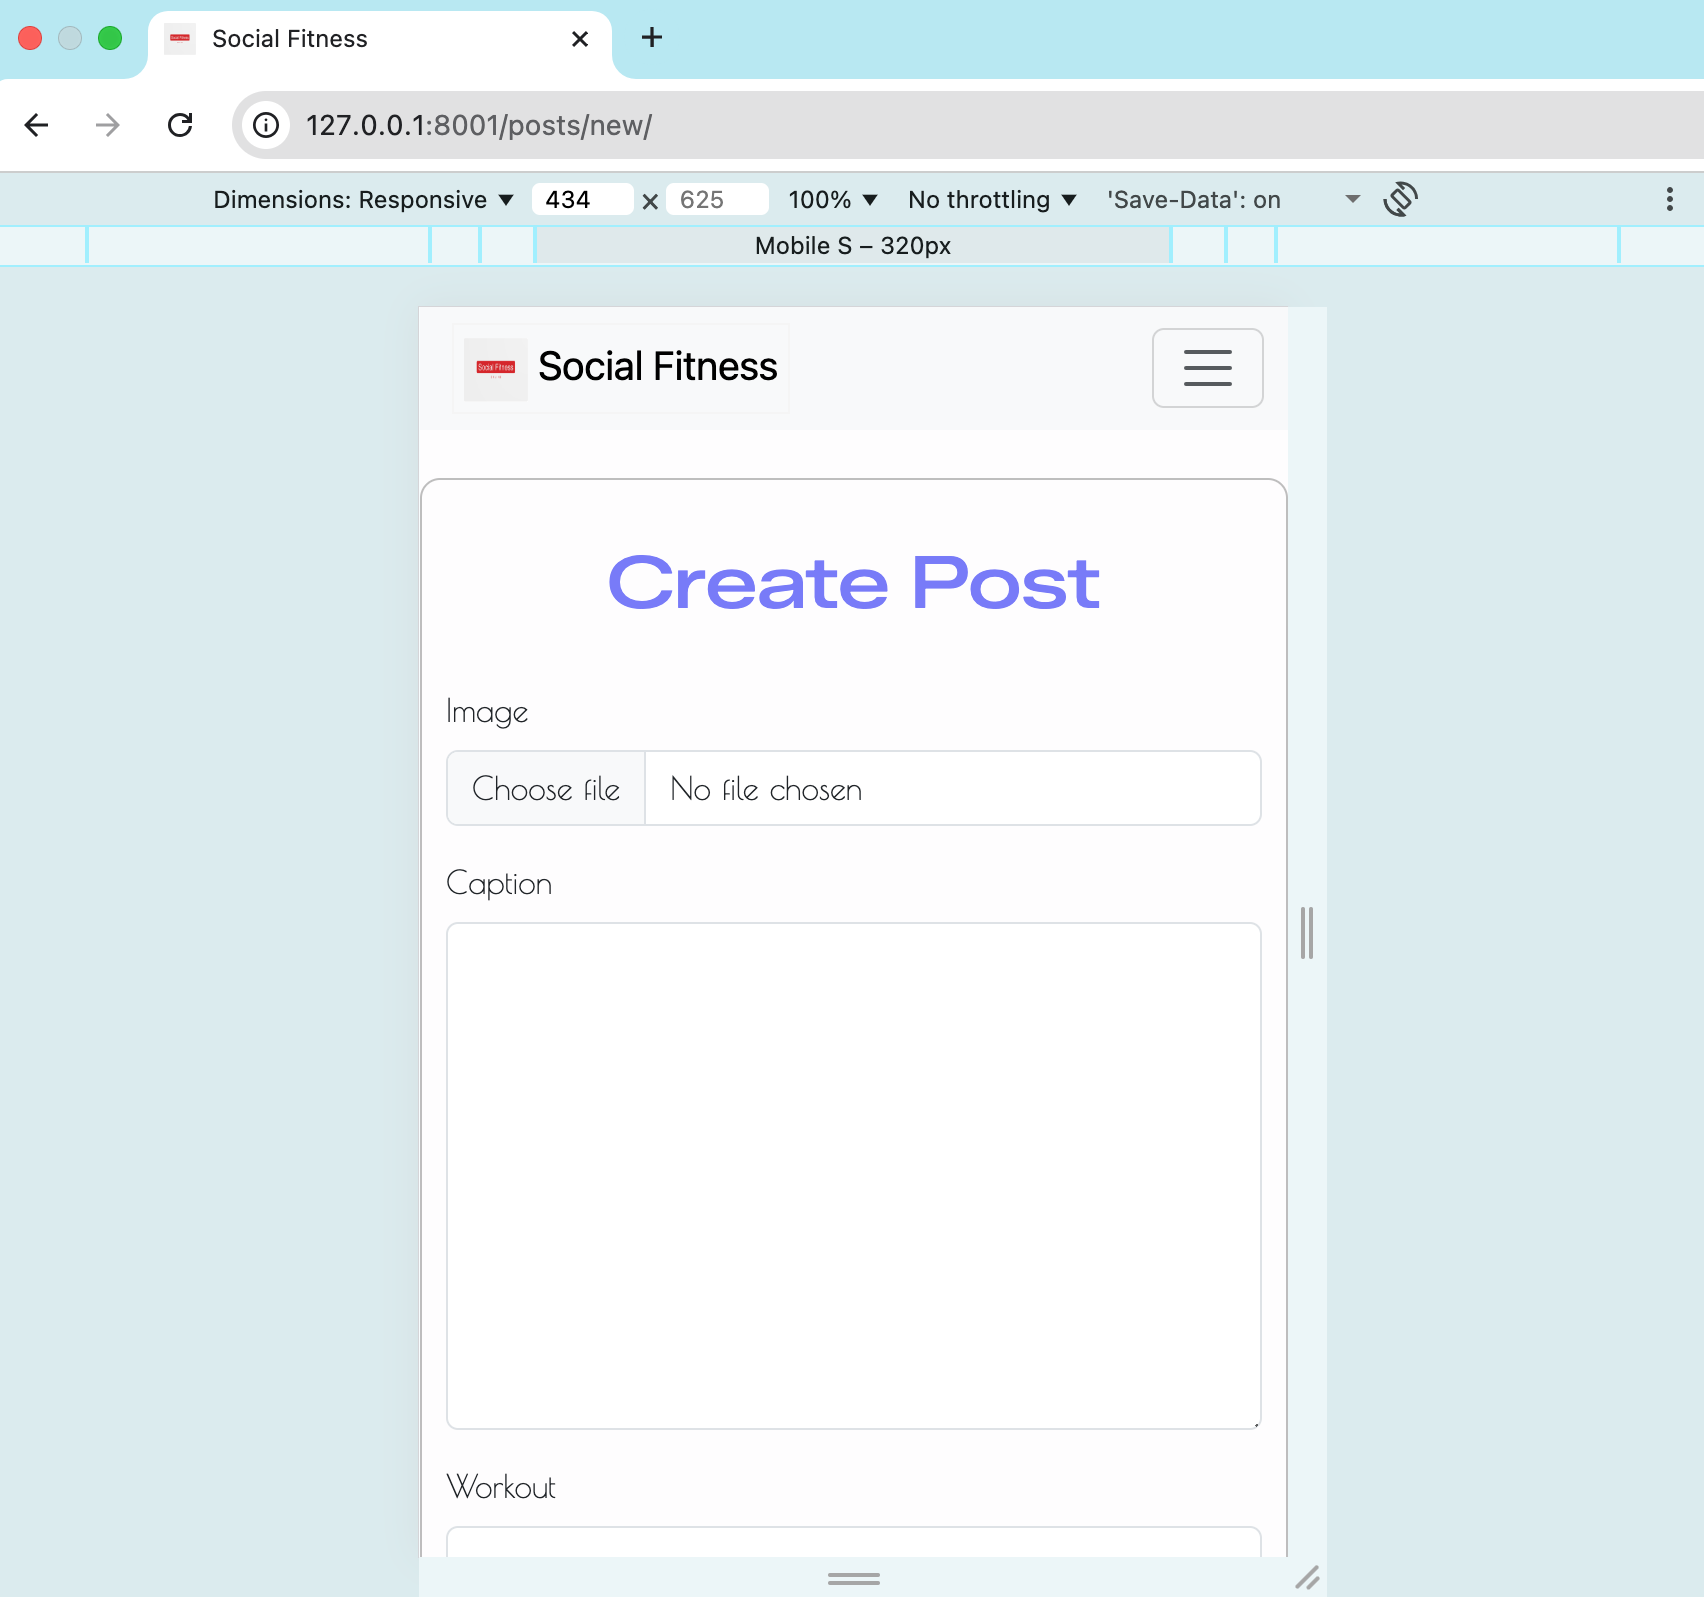Switch to the Social Fitness browser tab
1704x1597 pixels.
300,38
